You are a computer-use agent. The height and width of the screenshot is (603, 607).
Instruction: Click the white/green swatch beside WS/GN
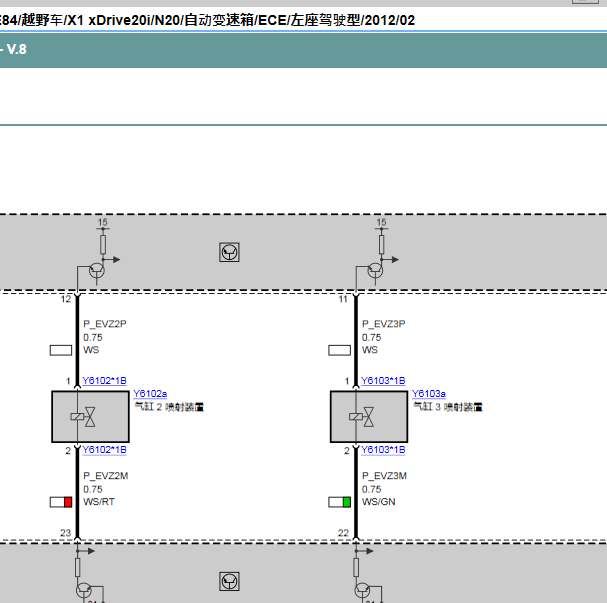click(x=340, y=502)
